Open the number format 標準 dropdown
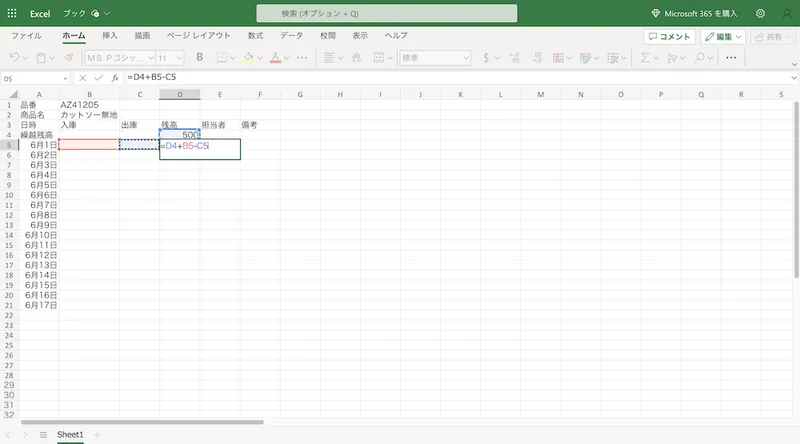800x444 pixels. coord(435,58)
